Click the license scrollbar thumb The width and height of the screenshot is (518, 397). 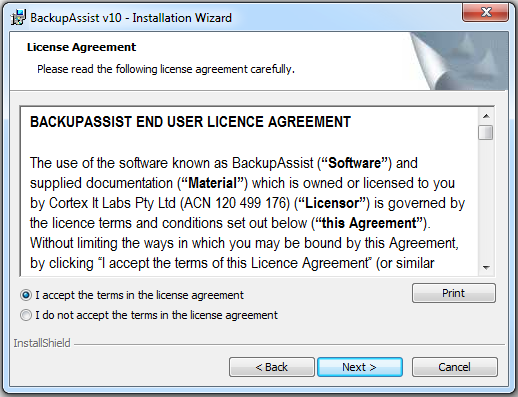(486, 132)
